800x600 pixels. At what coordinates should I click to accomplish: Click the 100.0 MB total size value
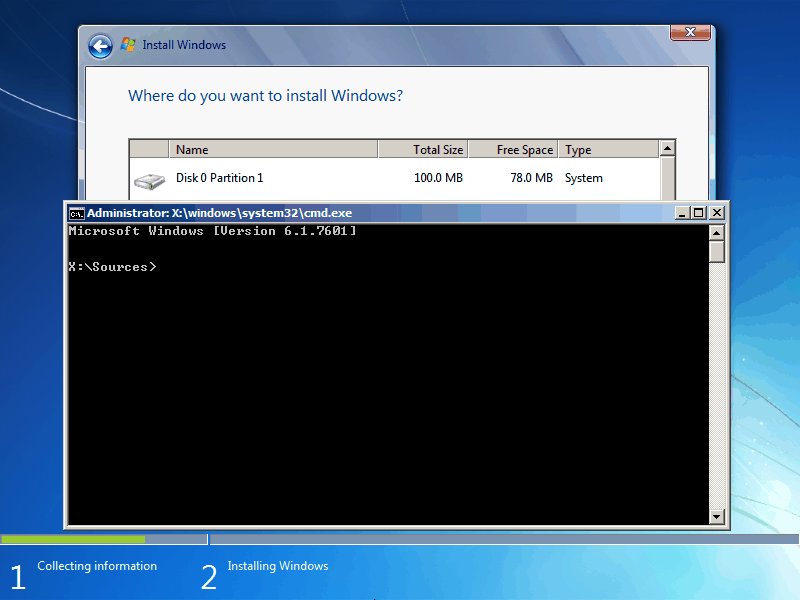438,178
